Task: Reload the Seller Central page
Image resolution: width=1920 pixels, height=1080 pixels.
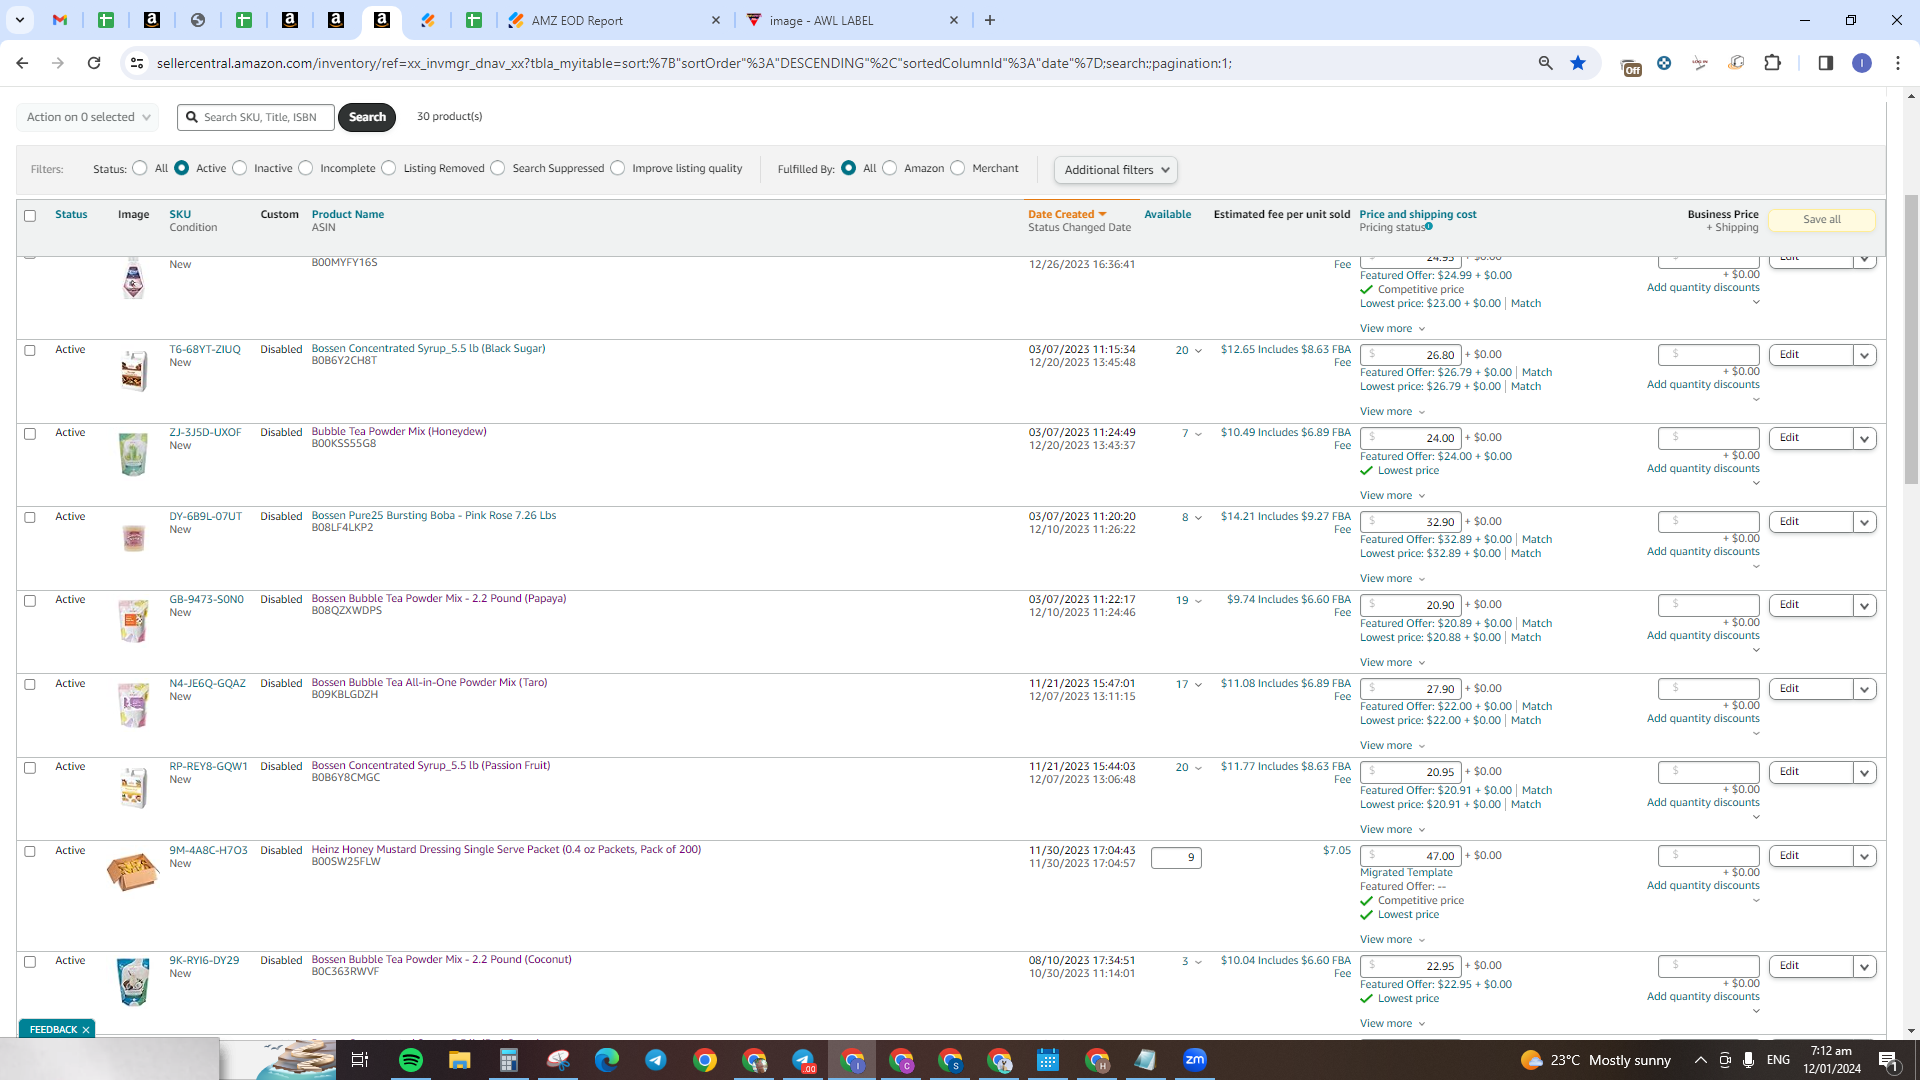Action: pos(94,63)
